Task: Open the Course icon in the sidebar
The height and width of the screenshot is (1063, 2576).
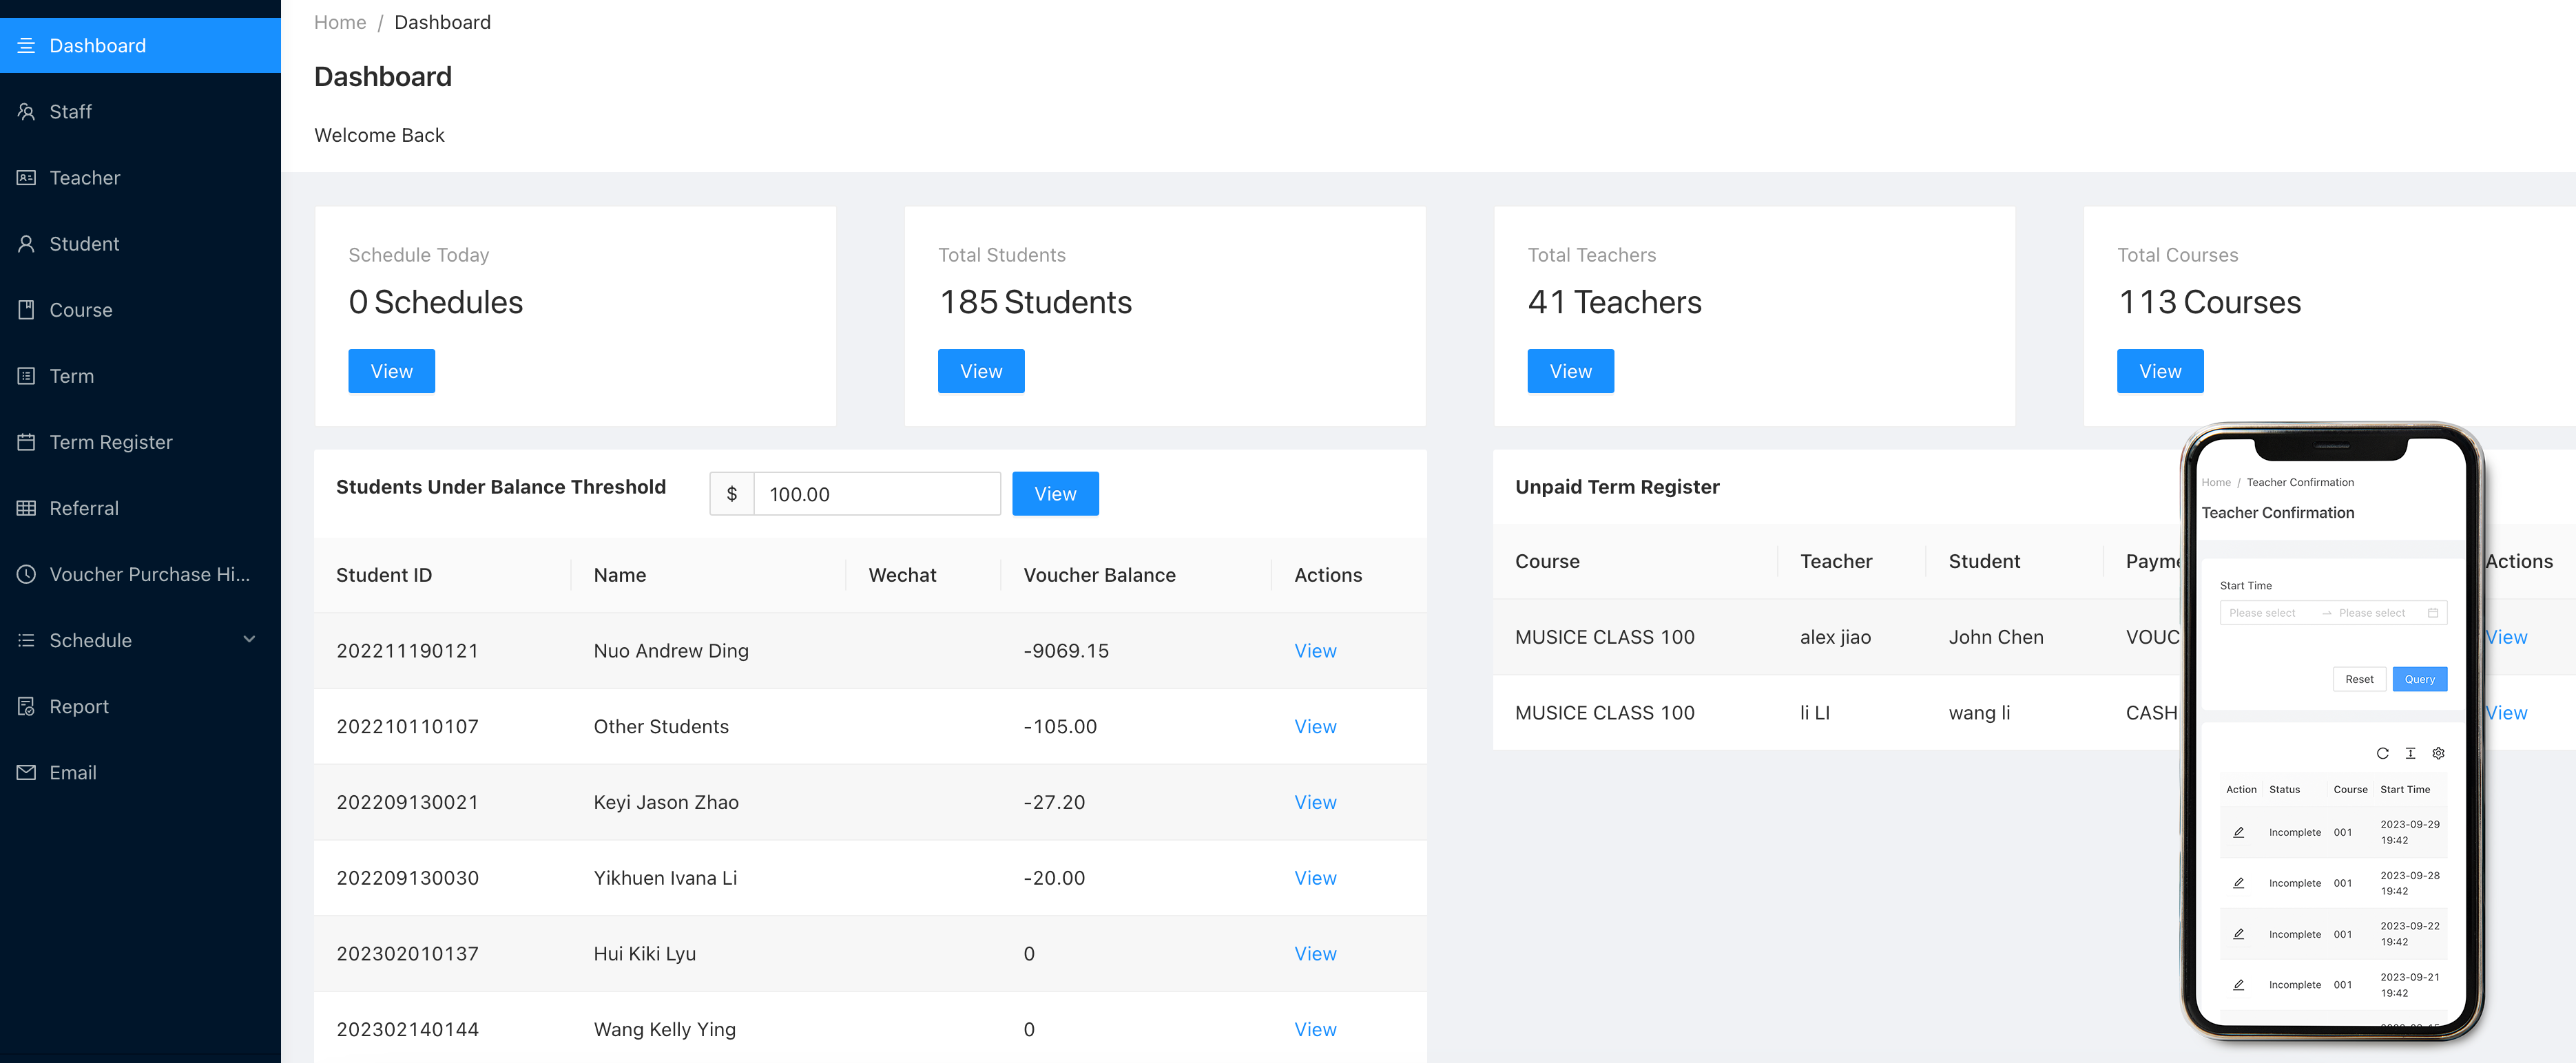Action: click(27, 309)
